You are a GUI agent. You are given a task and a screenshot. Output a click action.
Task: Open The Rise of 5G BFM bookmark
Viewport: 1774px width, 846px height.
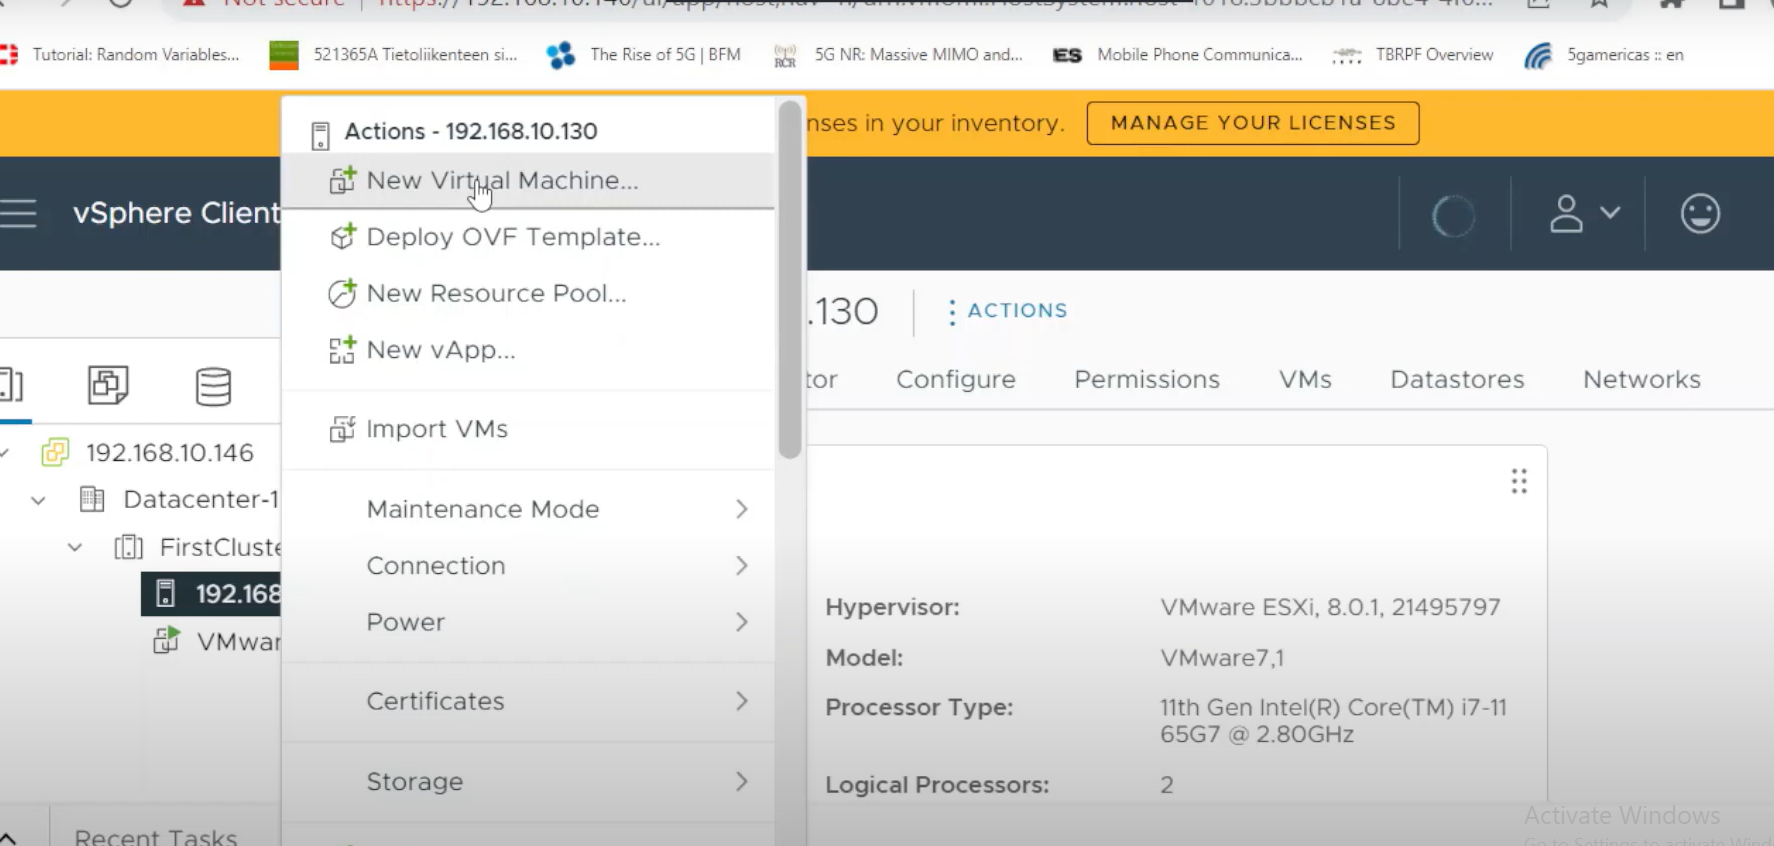pos(644,55)
